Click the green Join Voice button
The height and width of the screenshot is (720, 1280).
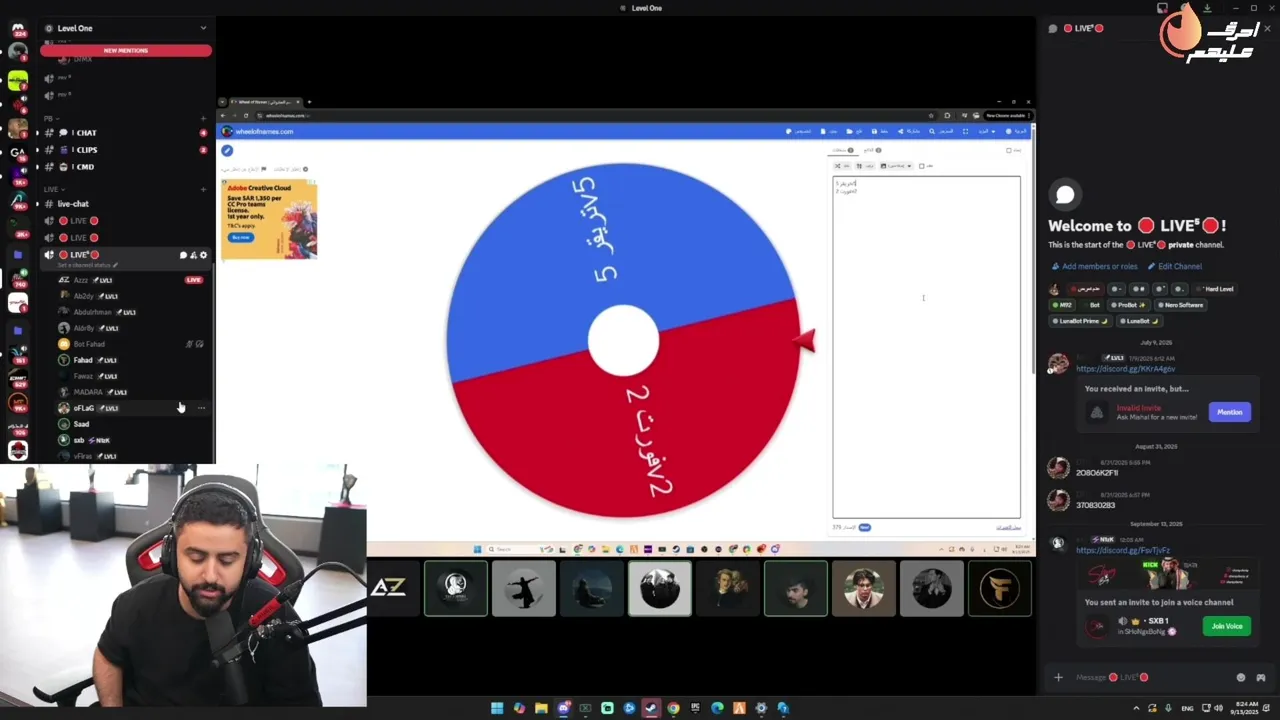pos(1226,626)
